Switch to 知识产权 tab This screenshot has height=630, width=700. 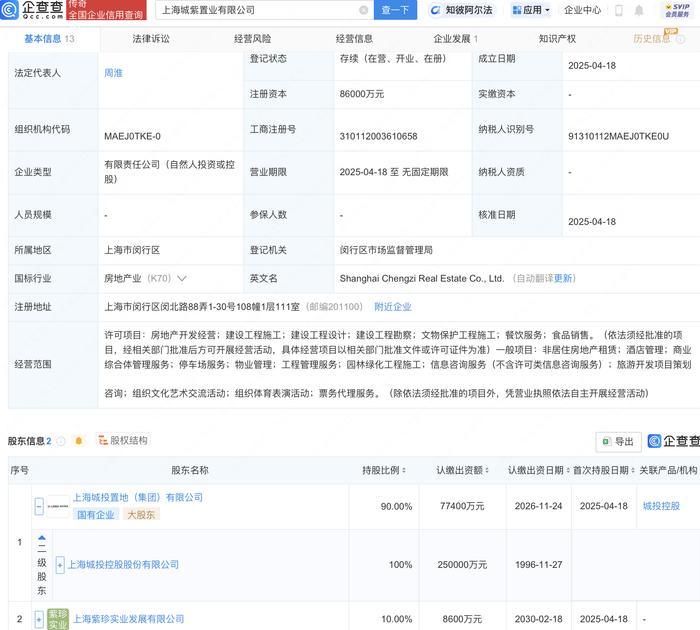click(x=557, y=39)
